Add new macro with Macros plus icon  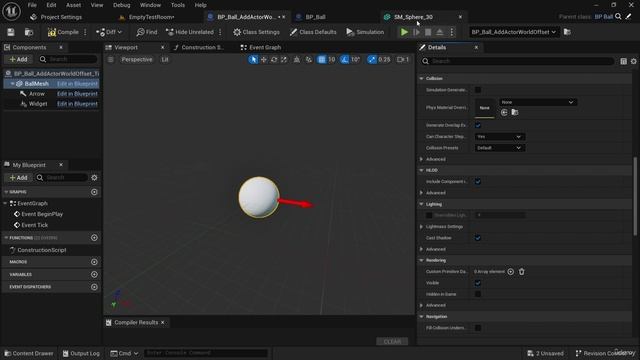pos(94,262)
